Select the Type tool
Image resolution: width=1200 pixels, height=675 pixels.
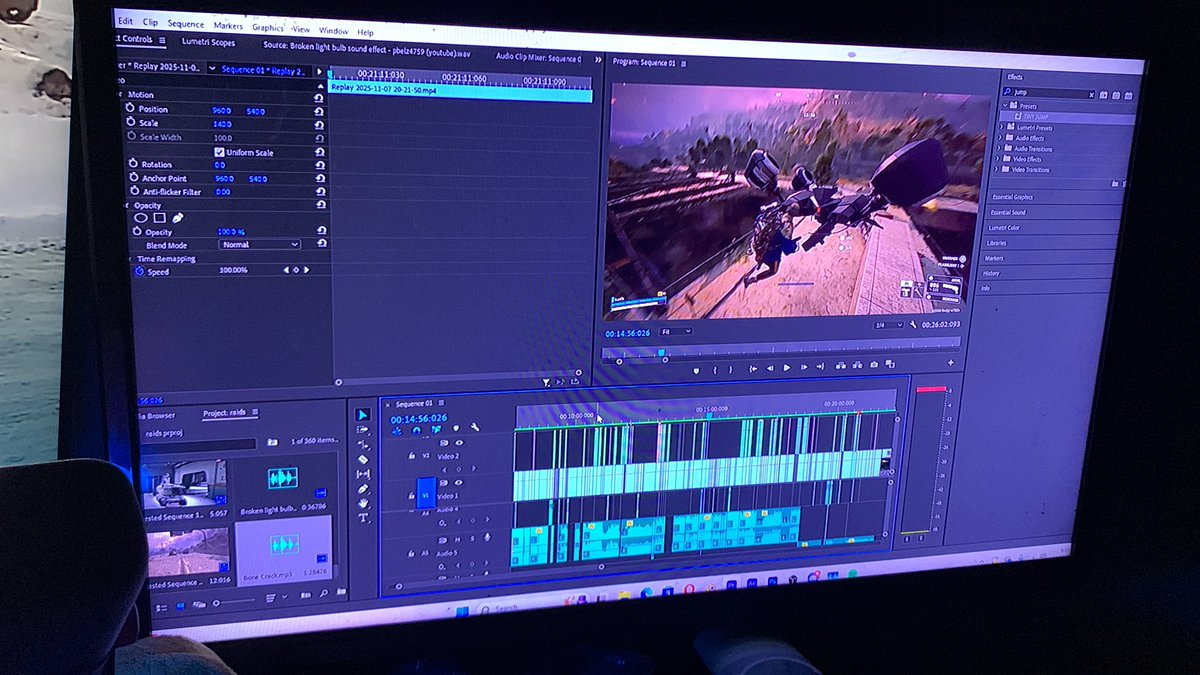click(364, 519)
